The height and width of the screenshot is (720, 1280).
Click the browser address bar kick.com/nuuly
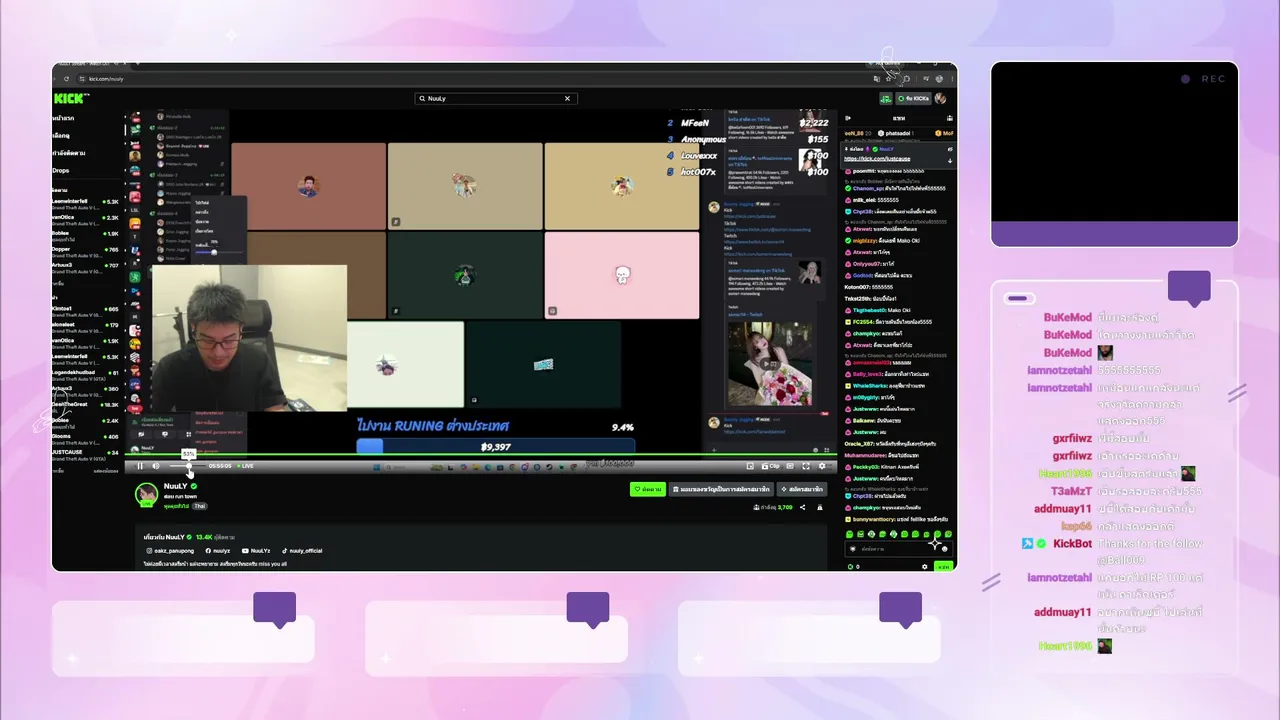(106, 79)
